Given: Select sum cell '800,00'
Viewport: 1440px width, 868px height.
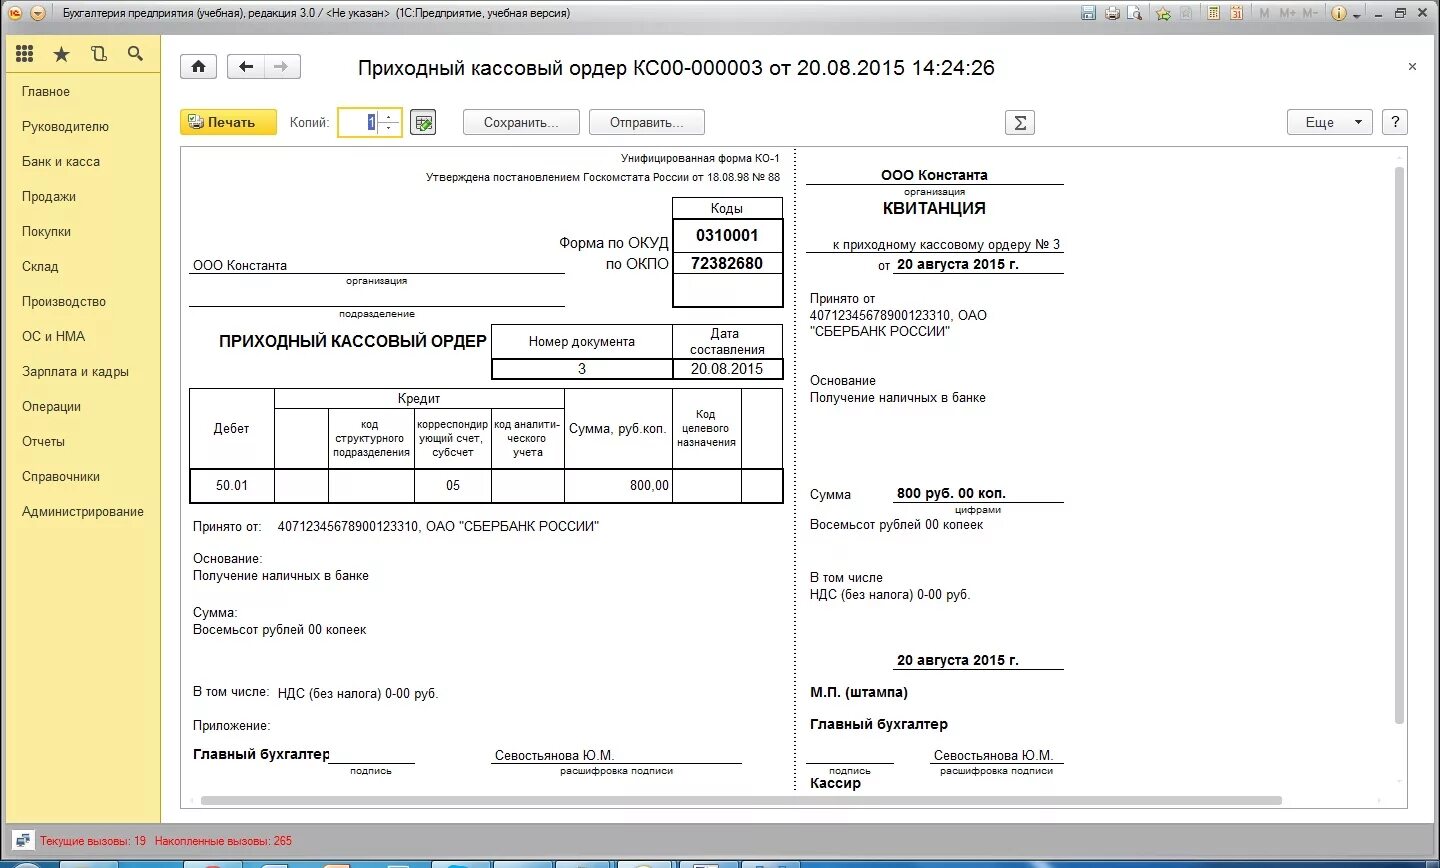Looking at the screenshot, I should [x=619, y=485].
